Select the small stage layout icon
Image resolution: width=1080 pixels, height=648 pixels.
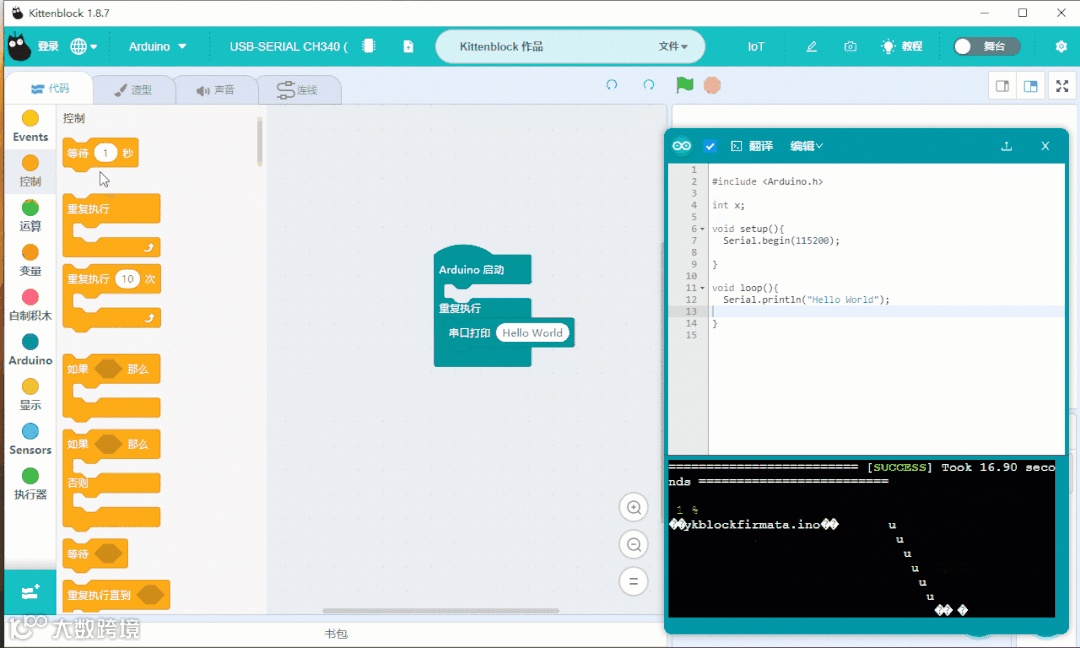(x=1002, y=86)
